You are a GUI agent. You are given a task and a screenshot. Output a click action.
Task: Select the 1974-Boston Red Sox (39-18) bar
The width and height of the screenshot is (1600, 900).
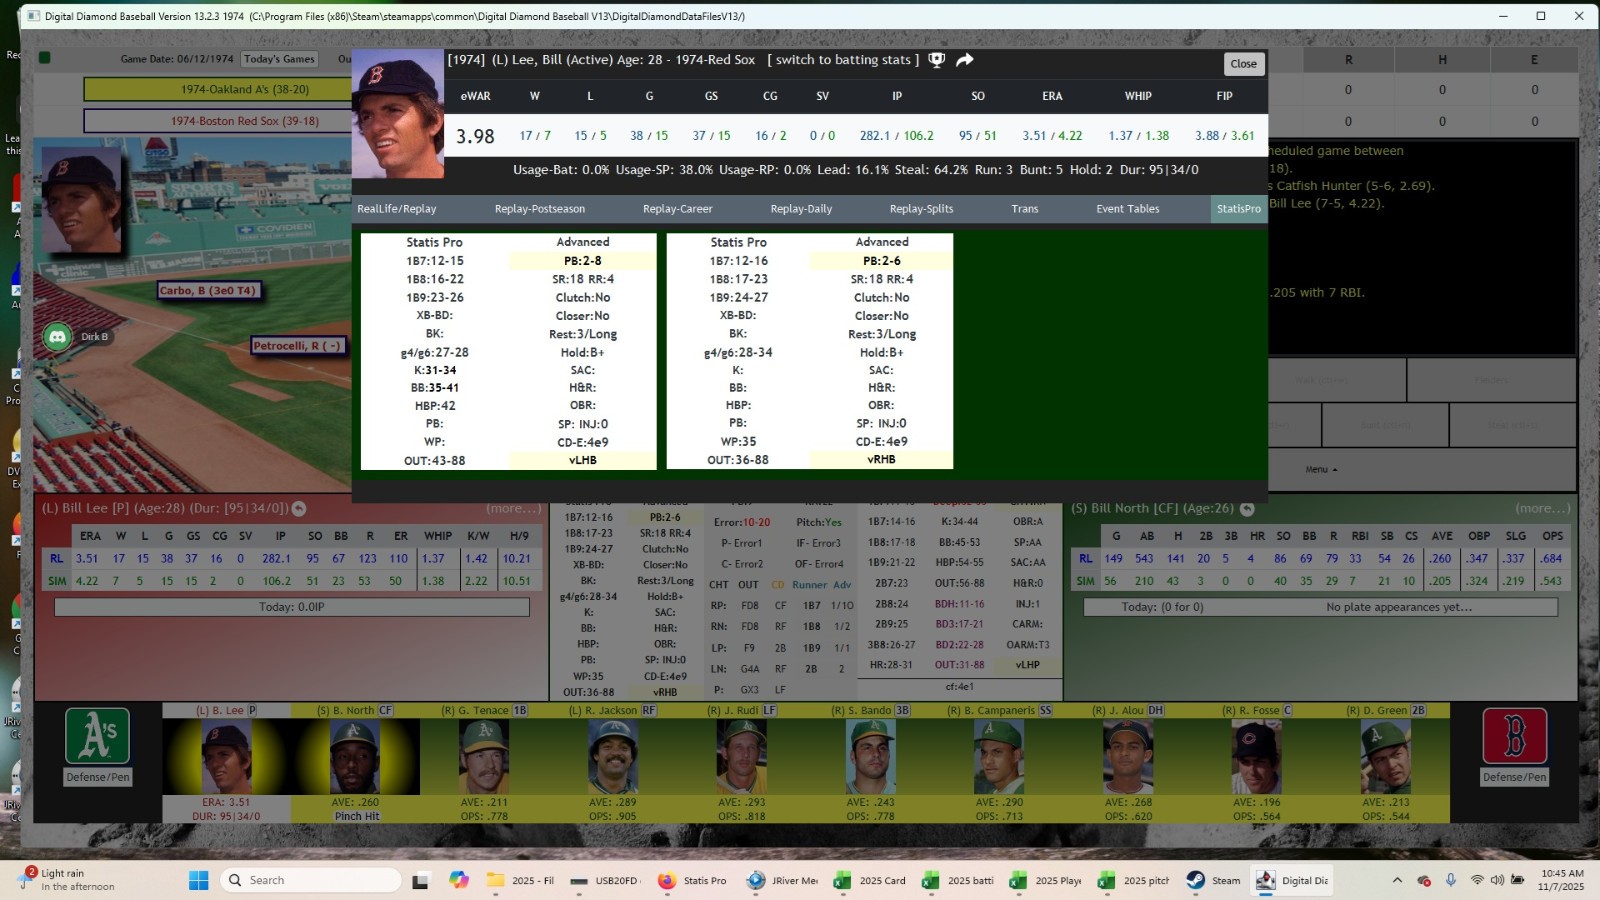[x=219, y=121]
